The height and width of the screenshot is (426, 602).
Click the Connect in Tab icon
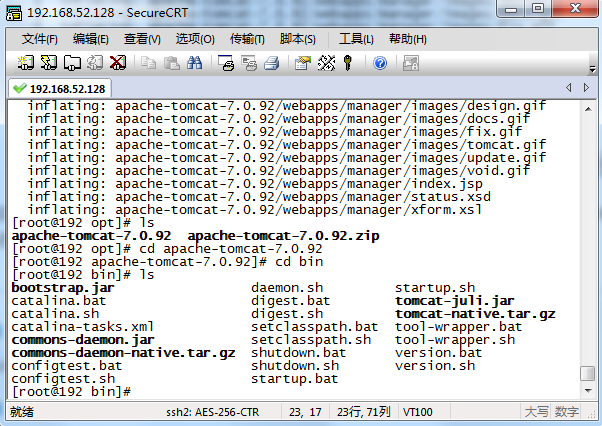[72, 63]
